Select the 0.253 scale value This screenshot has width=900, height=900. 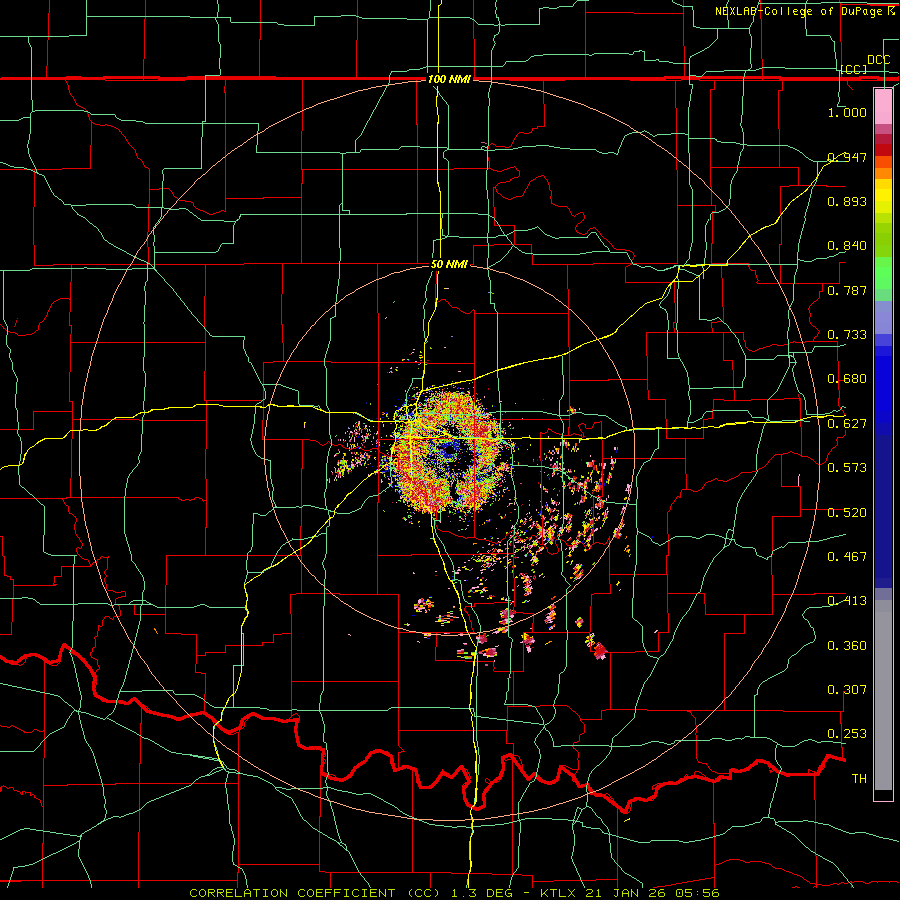tap(847, 734)
